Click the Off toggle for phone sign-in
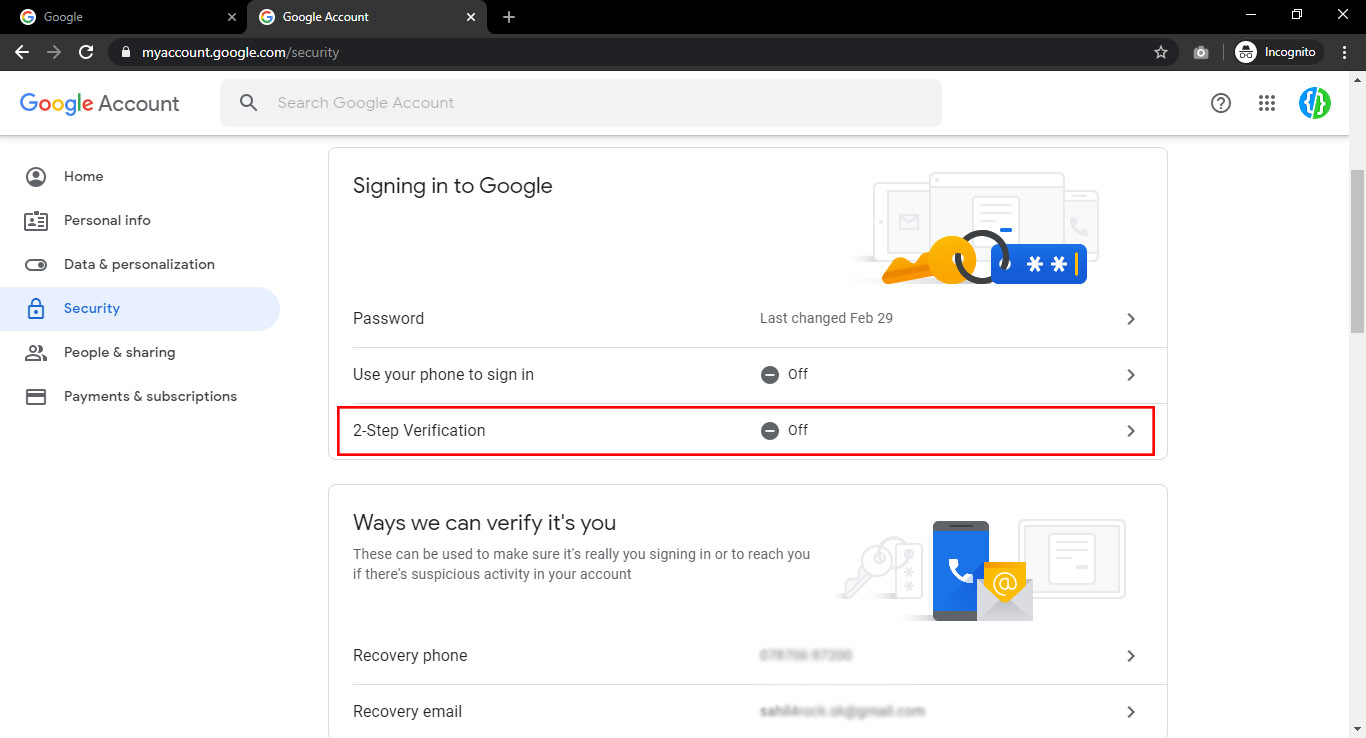Image resolution: width=1366 pixels, height=738 pixels. (770, 374)
